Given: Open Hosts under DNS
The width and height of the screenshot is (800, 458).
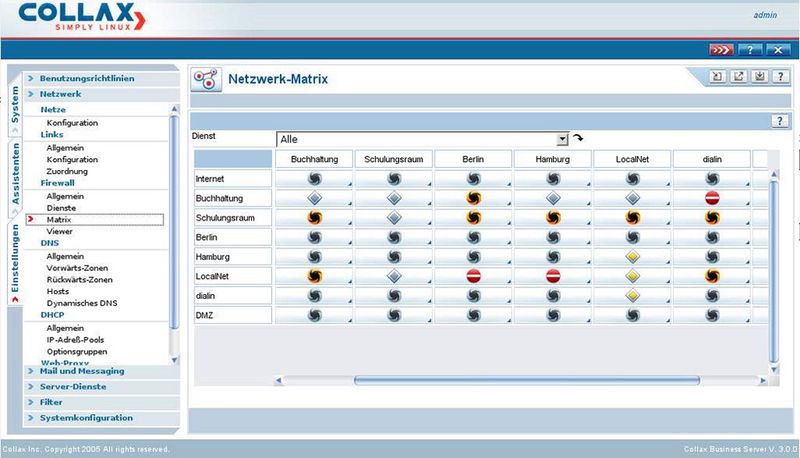Looking at the screenshot, I should coord(57,291).
